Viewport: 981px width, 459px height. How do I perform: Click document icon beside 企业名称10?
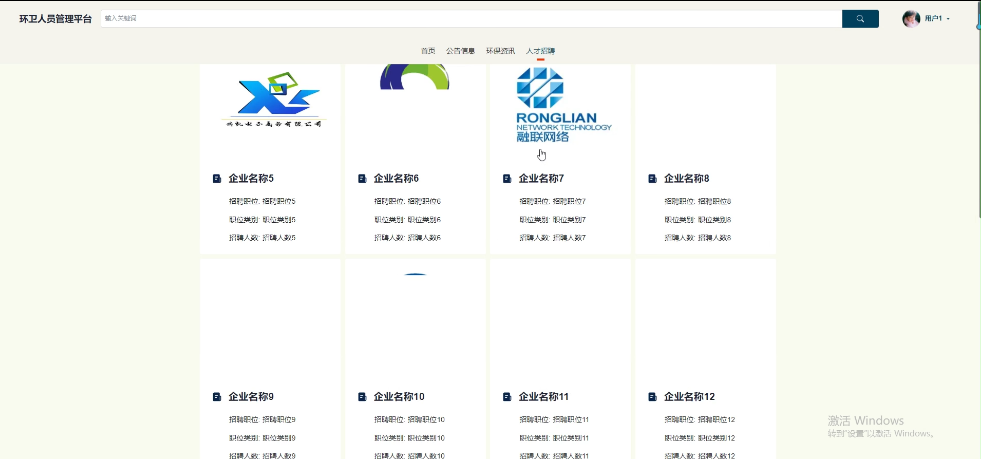[362, 397]
